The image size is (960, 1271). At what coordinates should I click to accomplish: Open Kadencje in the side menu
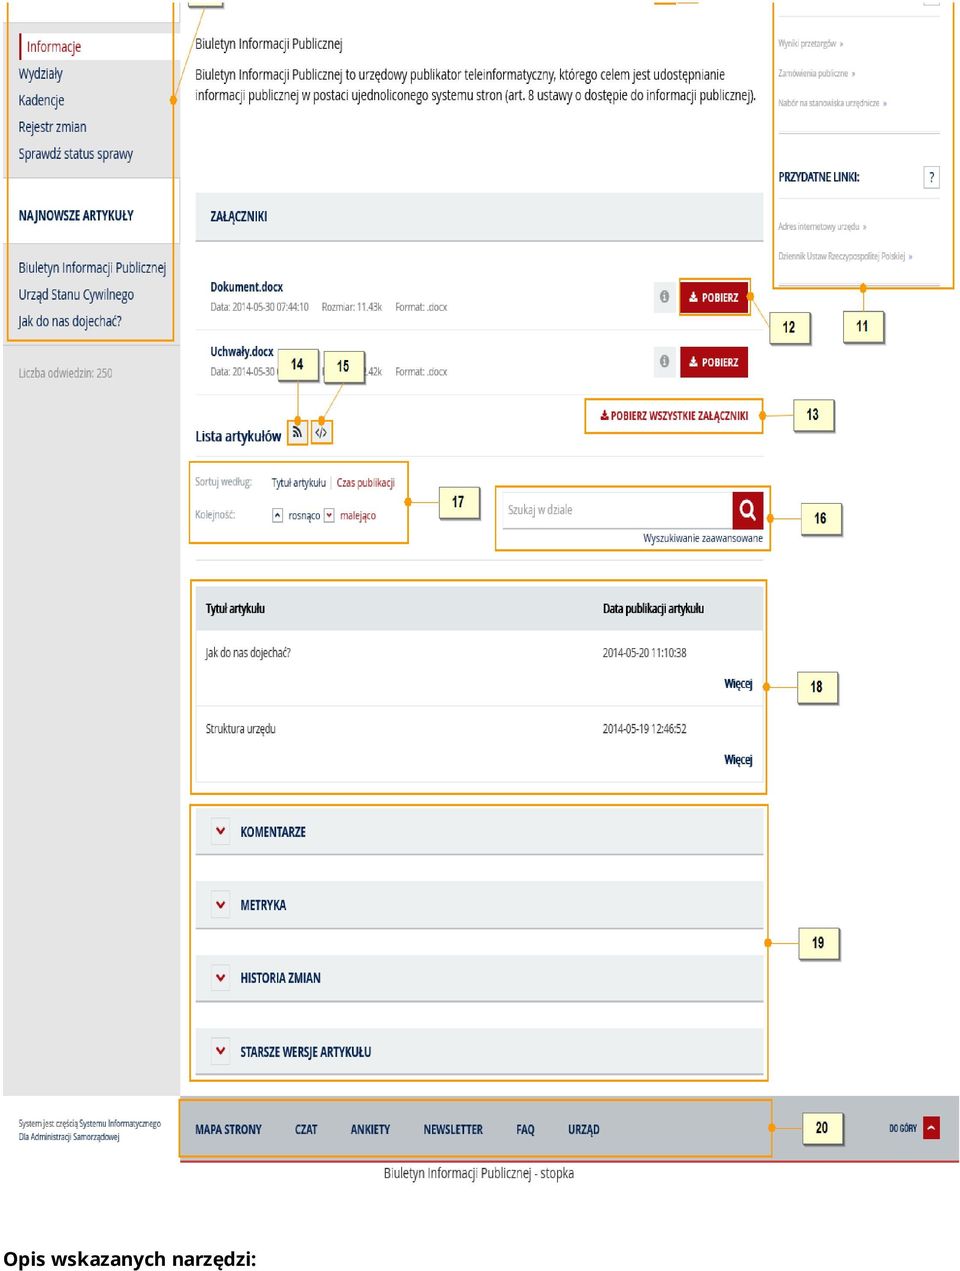point(41,100)
